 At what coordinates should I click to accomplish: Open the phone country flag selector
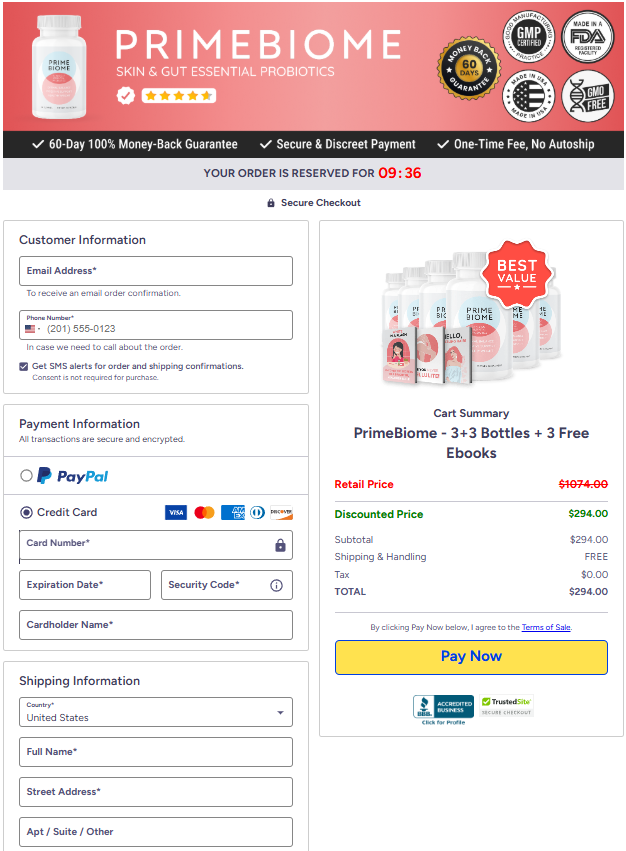tap(33, 329)
